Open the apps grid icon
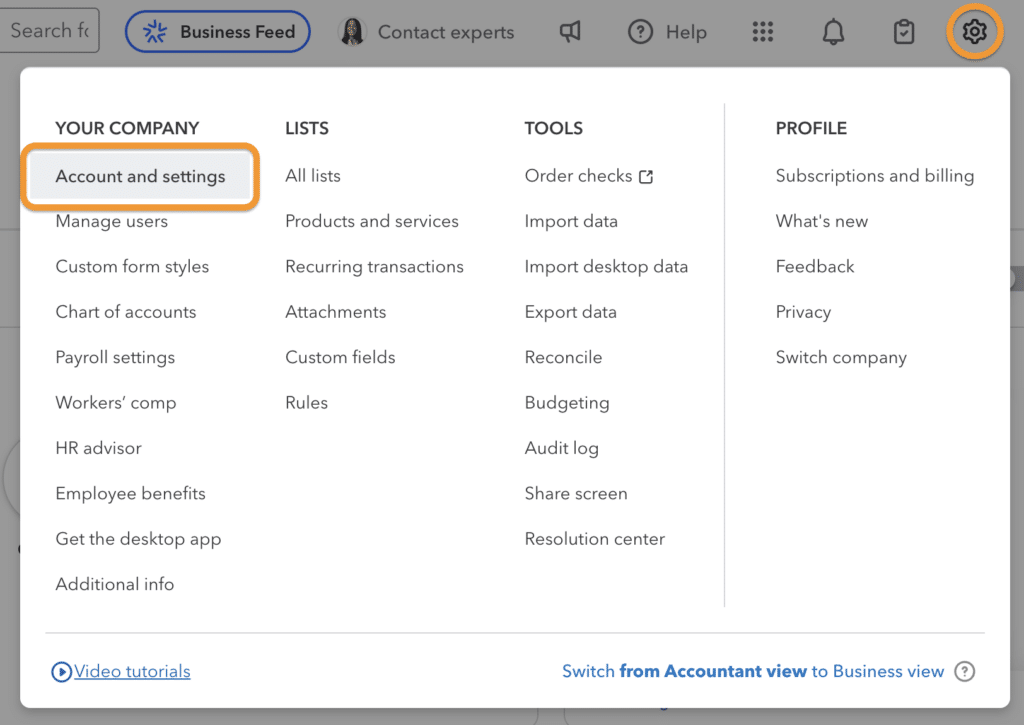Screen dimensions: 1024x725 [x=762, y=31]
